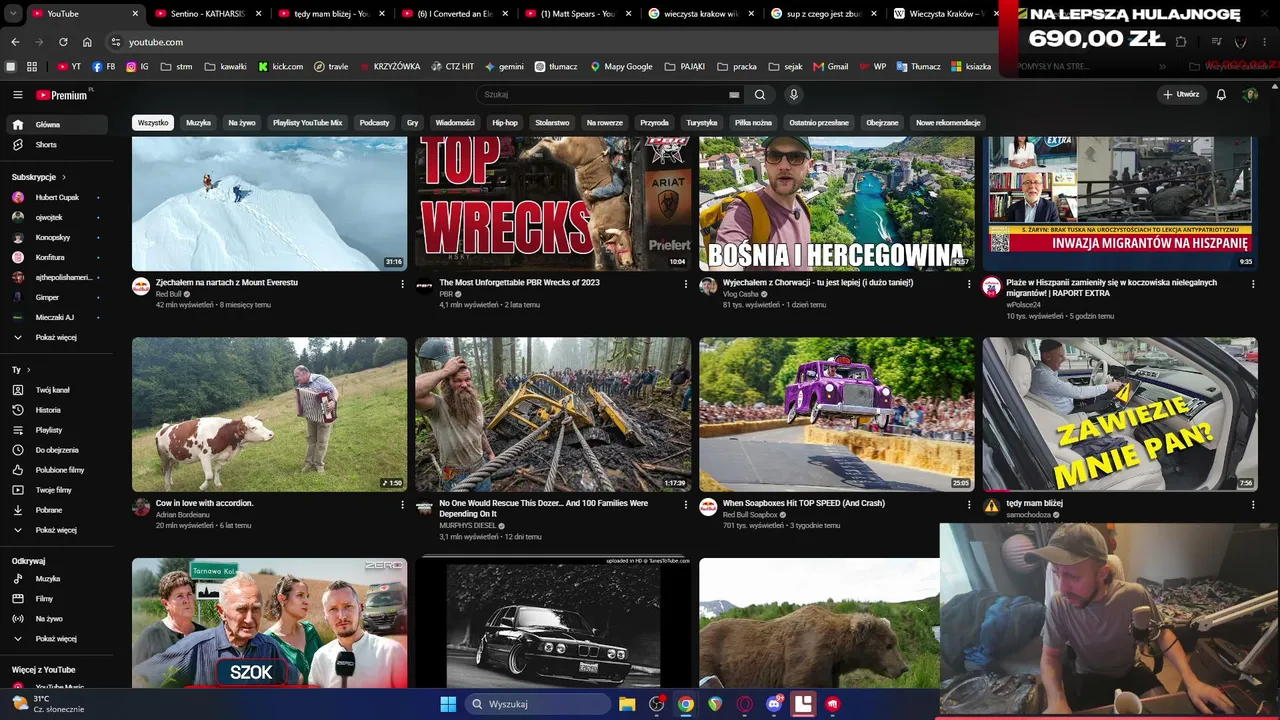Screen dimensions: 1280x720
Task: Expand Pokaż więcej under Ty section
Action: (56, 530)
